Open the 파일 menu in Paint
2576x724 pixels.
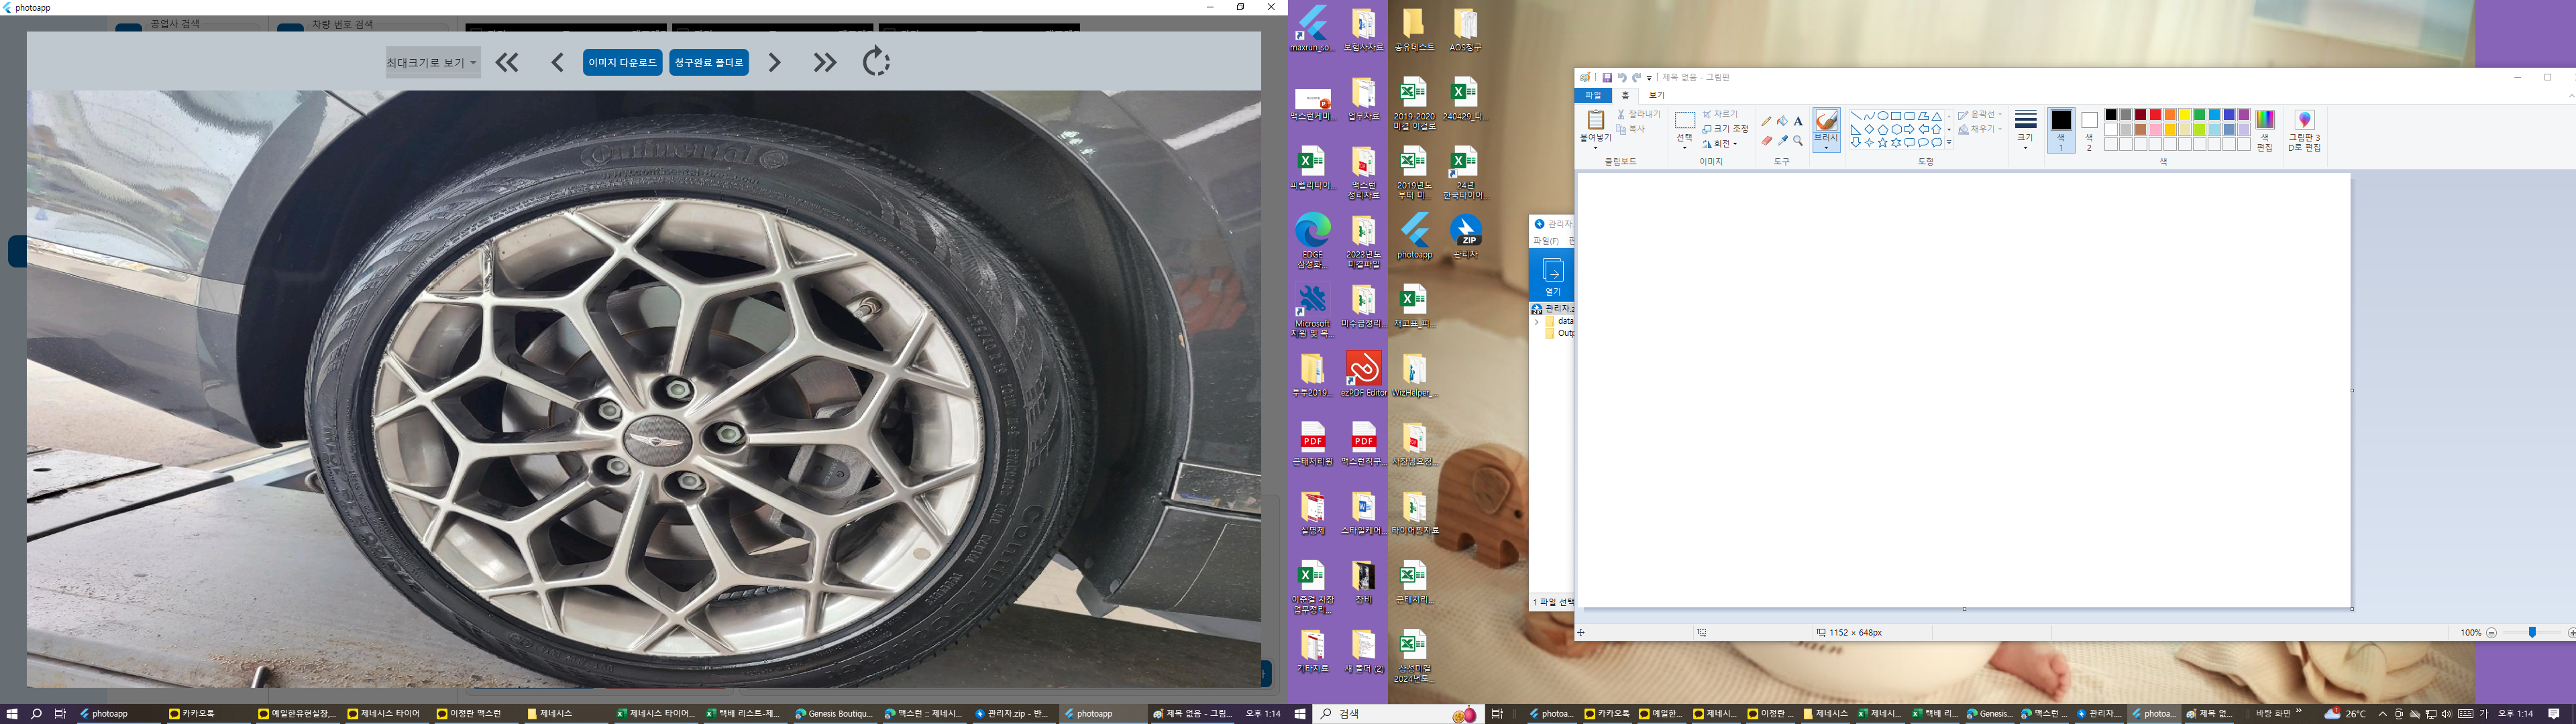click(x=1593, y=95)
